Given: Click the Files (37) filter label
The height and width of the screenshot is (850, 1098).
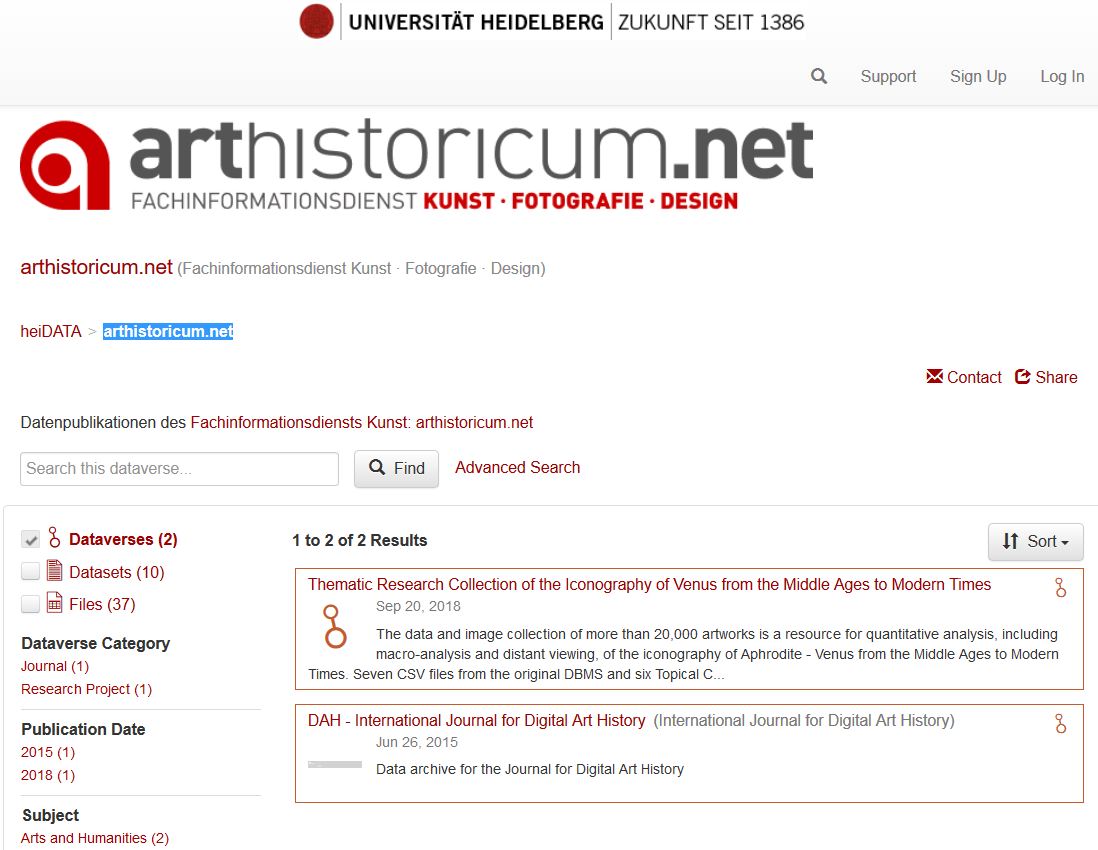Looking at the screenshot, I should pyautogui.click(x=102, y=604).
